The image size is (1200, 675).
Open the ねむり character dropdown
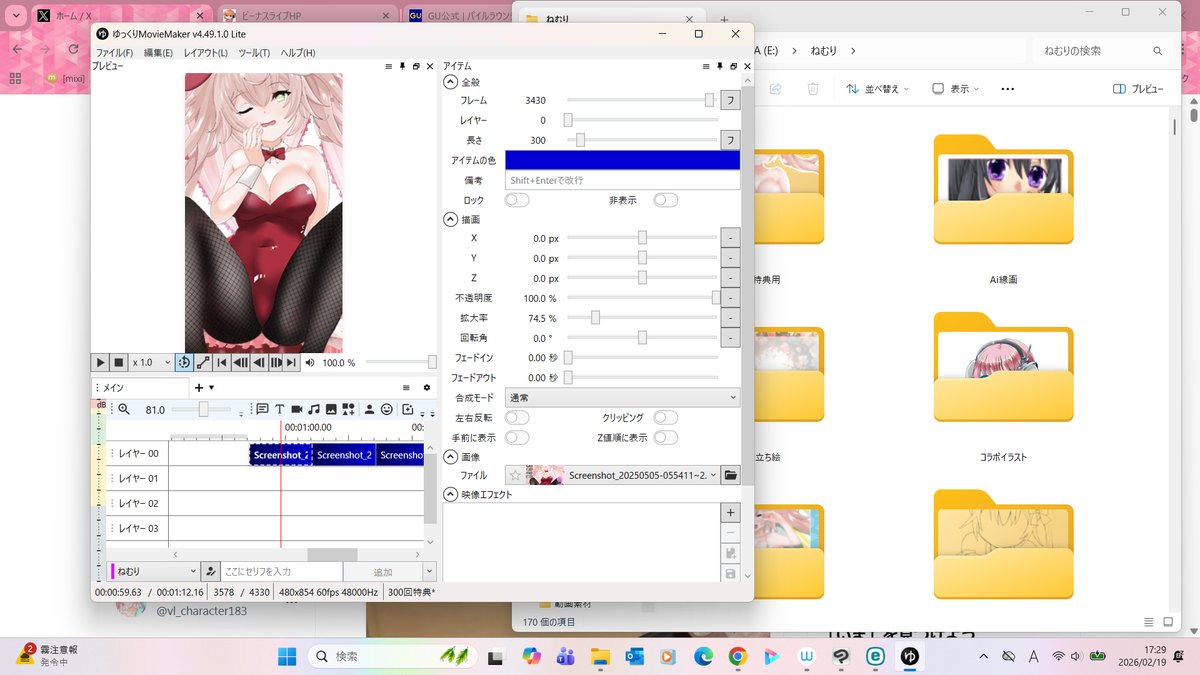point(152,571)
